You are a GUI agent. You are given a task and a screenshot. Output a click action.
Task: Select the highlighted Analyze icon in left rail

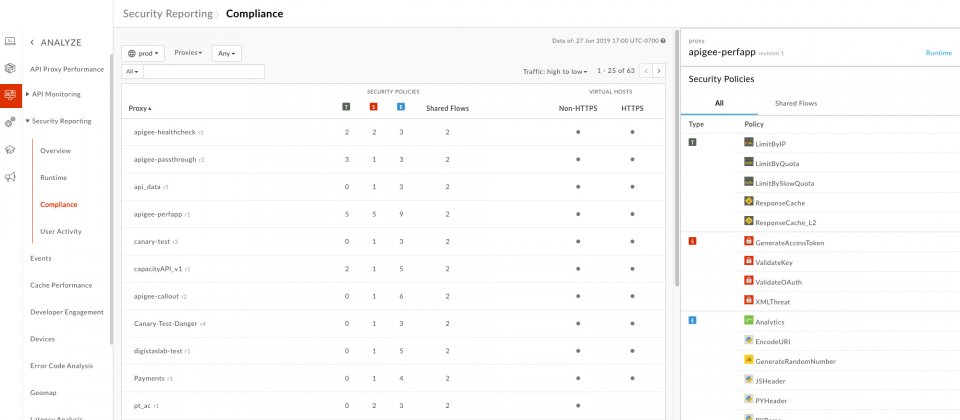coord(10,95)
